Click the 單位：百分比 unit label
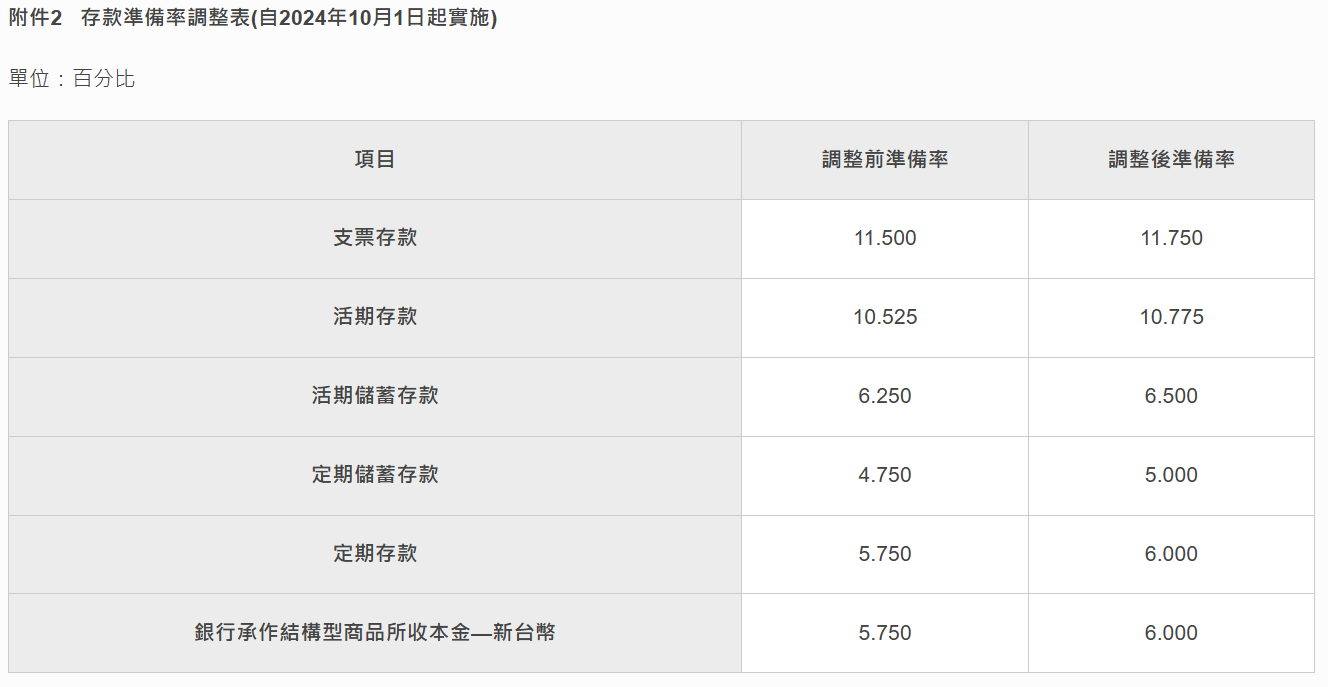This screenshot has height=687, width=1328. pos(72,79)
